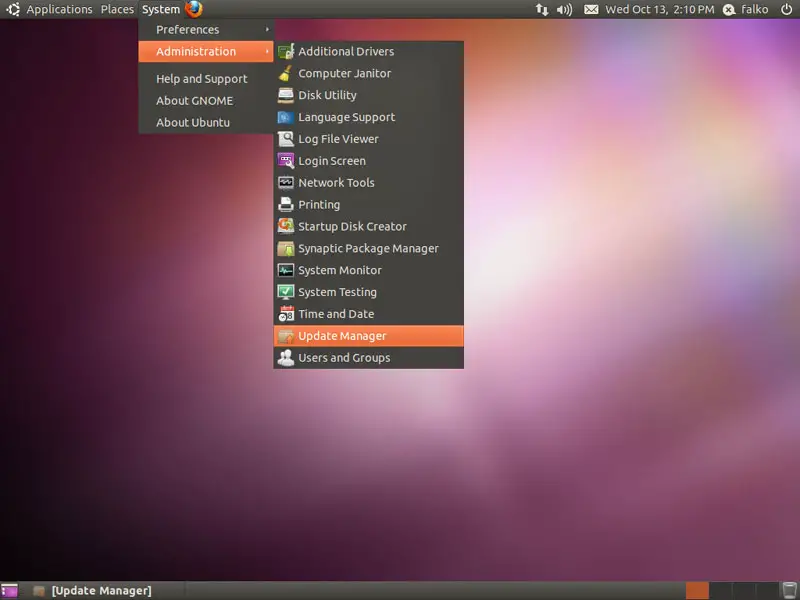800x600 pixels.
Task: Click the Update Manager package icon
Action: (x=286, y=336)
